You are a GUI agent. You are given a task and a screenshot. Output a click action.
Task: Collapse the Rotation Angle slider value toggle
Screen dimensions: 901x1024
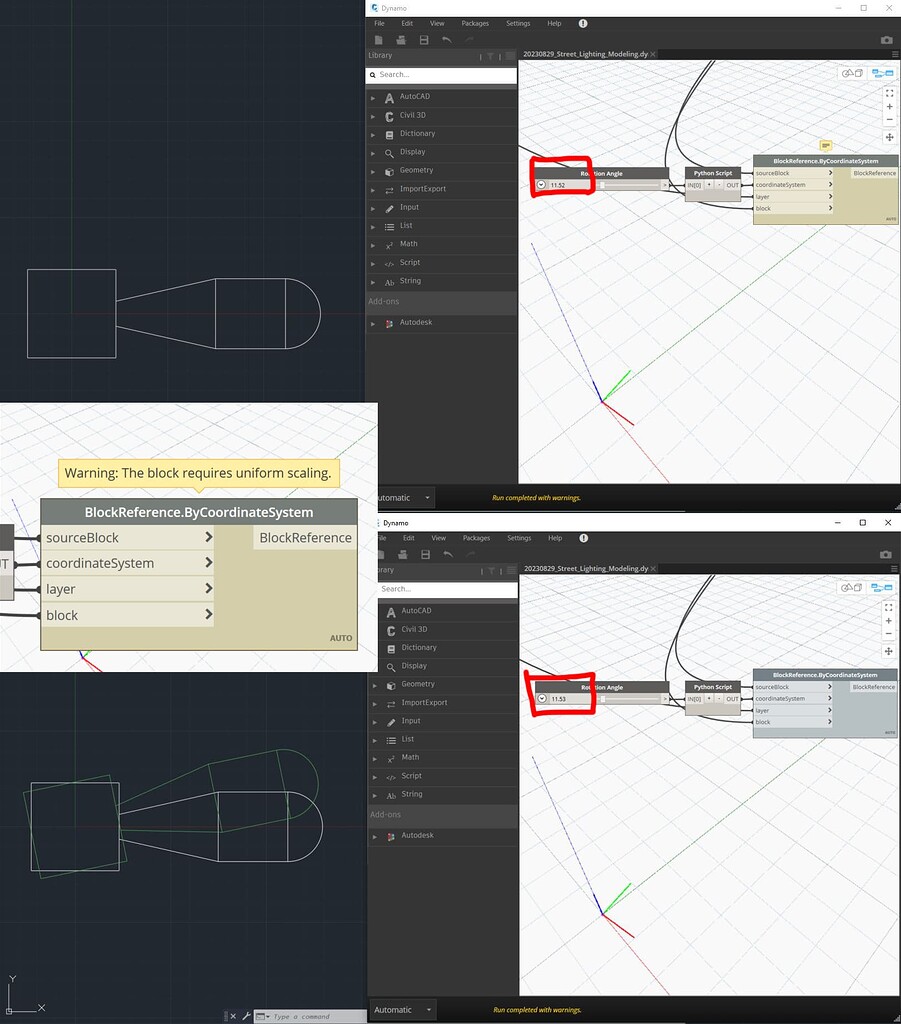[539, 184]
